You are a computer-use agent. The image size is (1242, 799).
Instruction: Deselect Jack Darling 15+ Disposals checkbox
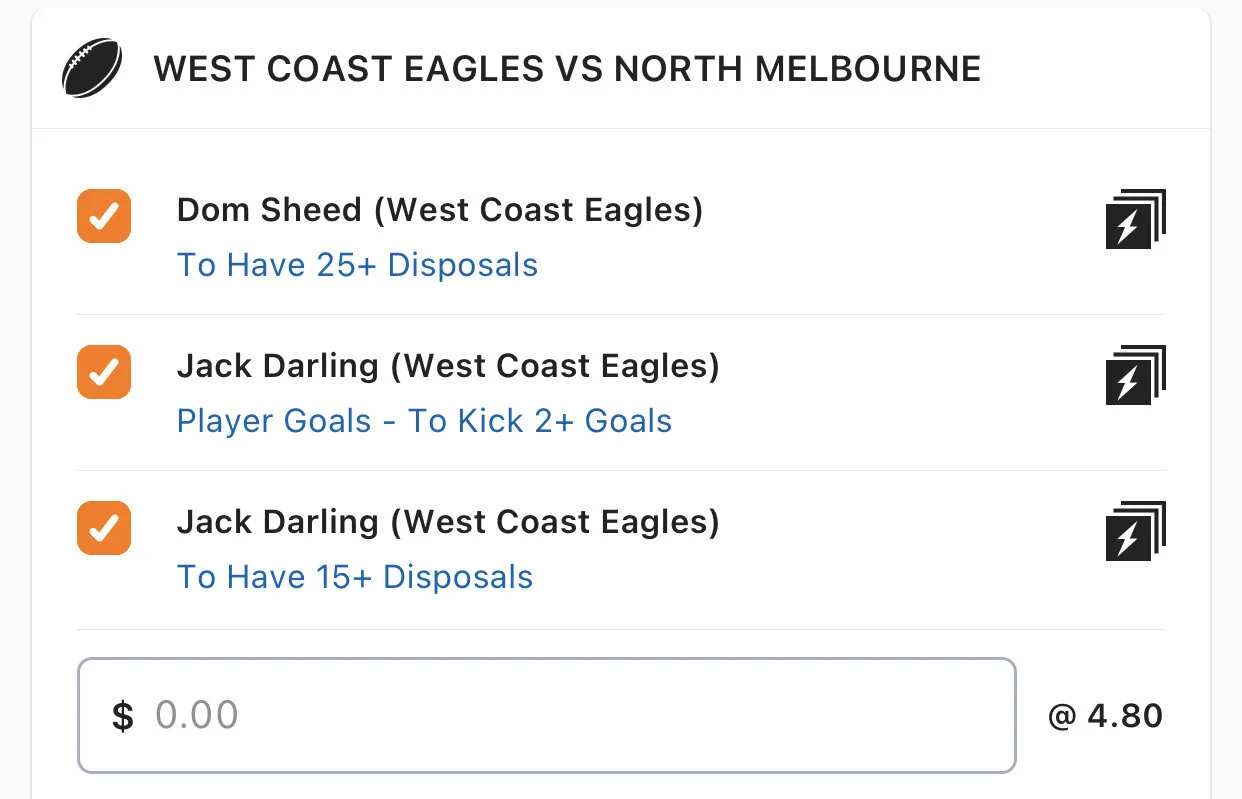(x=104, y=528)
